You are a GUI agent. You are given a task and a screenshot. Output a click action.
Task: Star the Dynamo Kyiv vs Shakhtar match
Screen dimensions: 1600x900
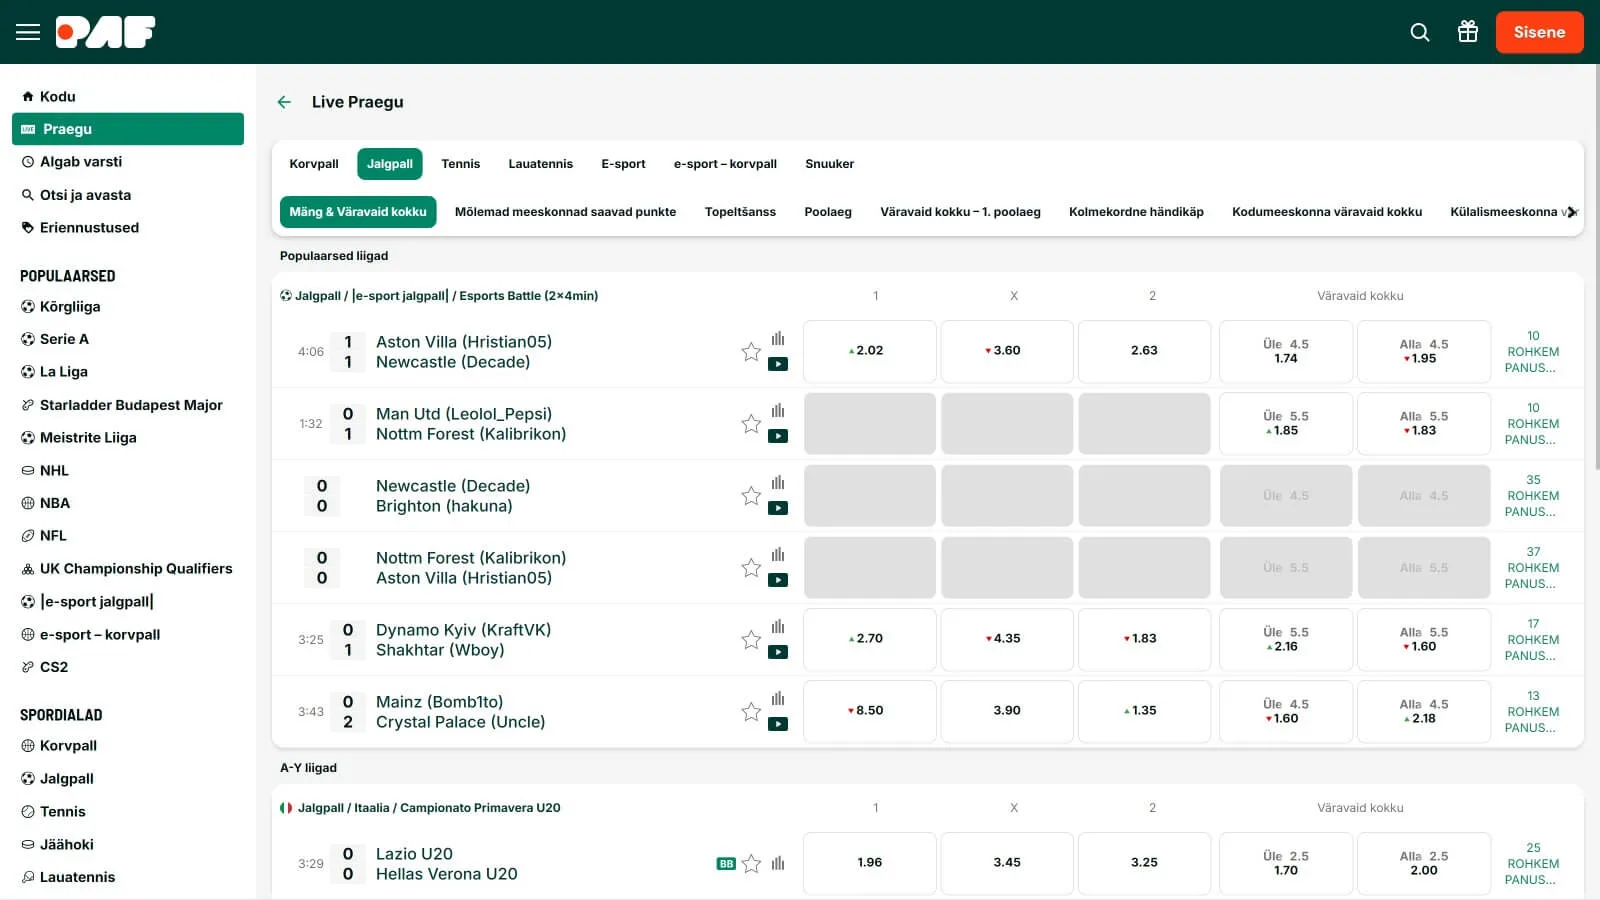pyautogui.click(x=751, y=640)
